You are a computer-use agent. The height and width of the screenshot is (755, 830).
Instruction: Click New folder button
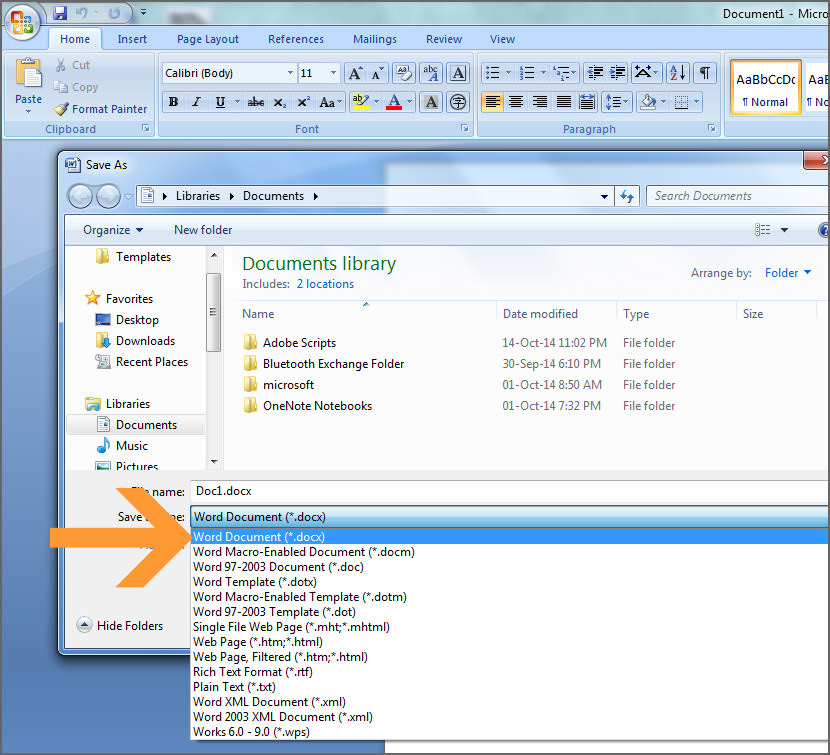(x=203, y=230)
